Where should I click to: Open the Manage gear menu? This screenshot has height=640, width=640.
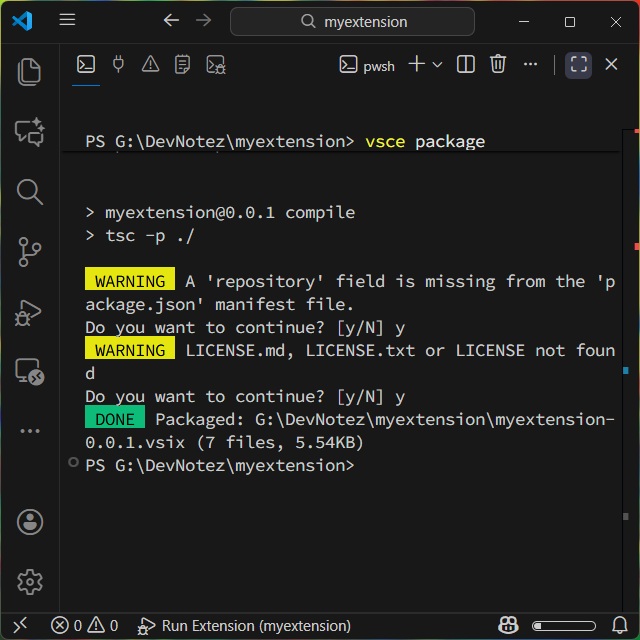[x=30, y=581]
